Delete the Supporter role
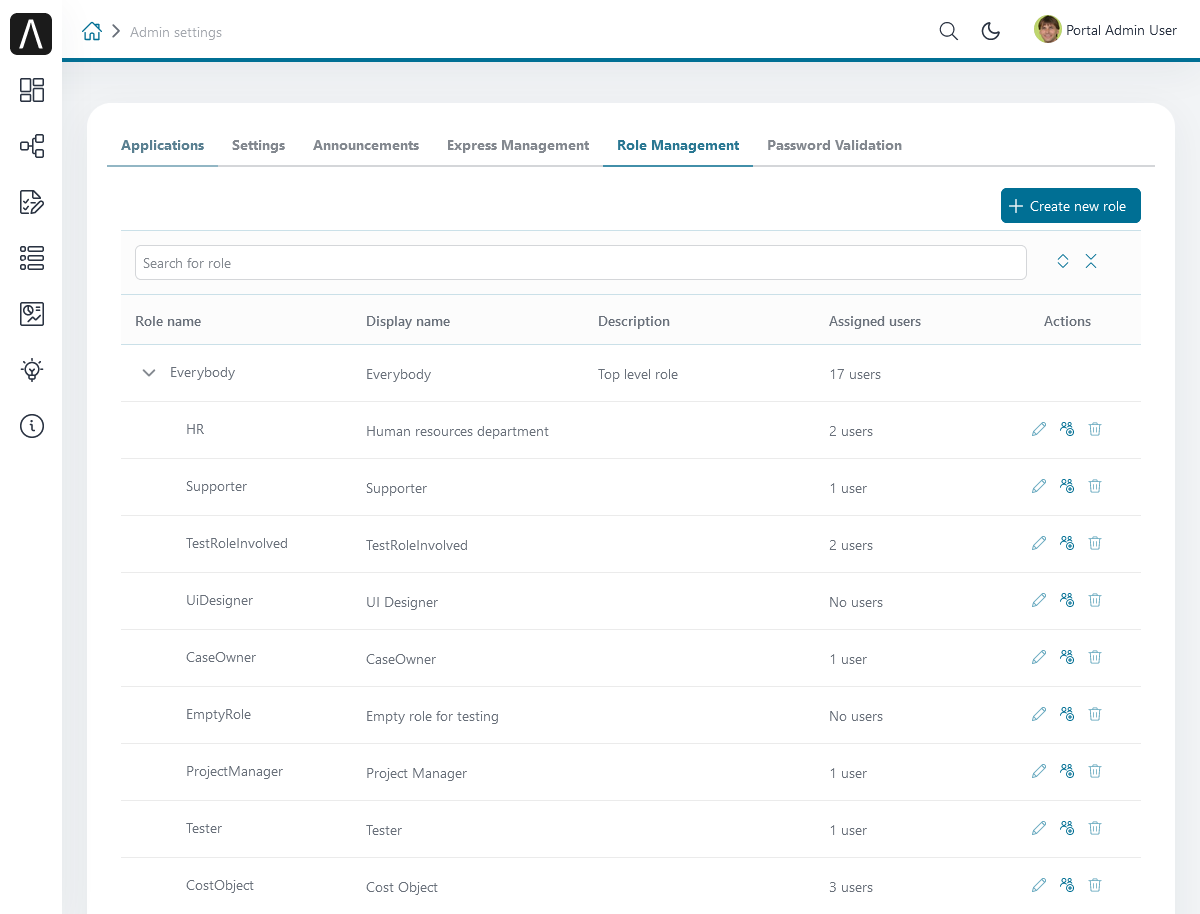This screenshot has height=914, width=1200. (x=1095, y=486)
